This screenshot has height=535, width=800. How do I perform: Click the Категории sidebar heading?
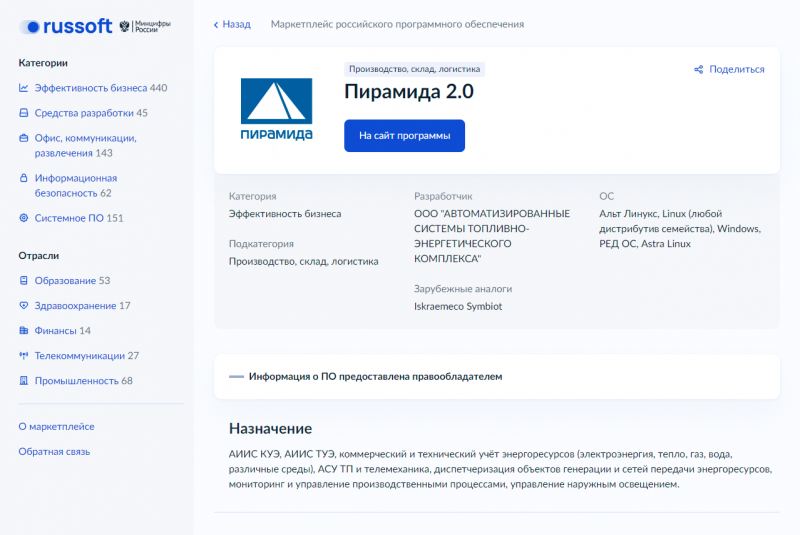pyautogui.click(x=43, y=63)
